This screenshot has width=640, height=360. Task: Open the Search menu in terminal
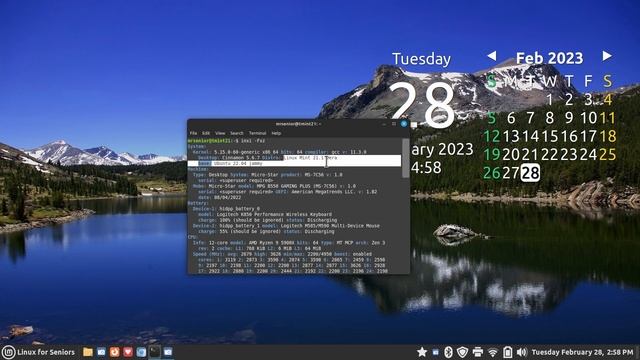[x=236, y=133]
